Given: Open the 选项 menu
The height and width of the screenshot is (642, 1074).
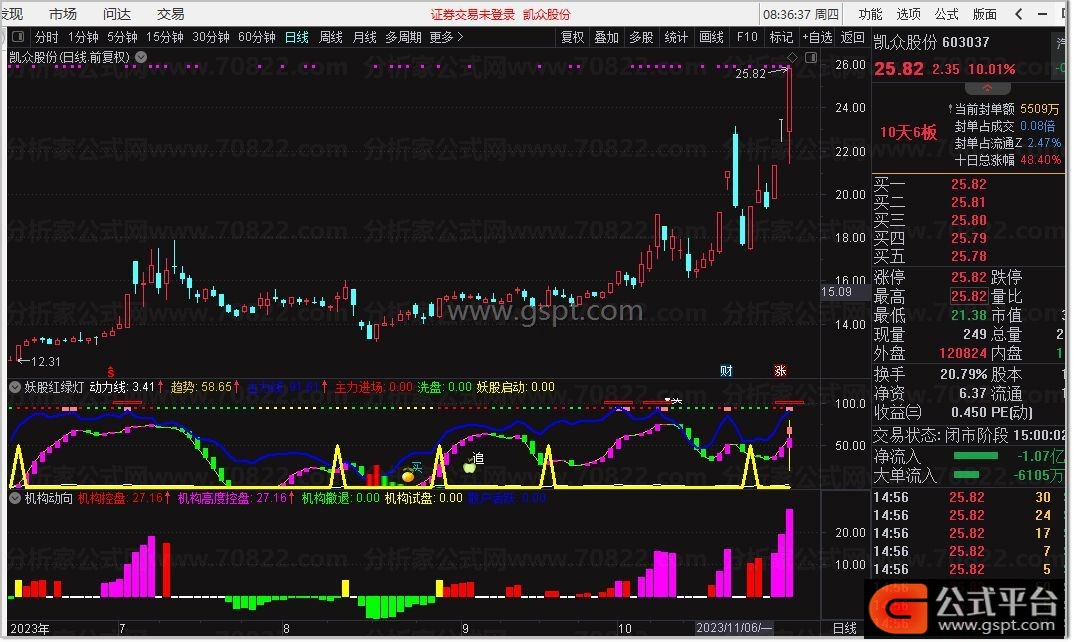Looking at the screenshot, I should pos(908,14).
